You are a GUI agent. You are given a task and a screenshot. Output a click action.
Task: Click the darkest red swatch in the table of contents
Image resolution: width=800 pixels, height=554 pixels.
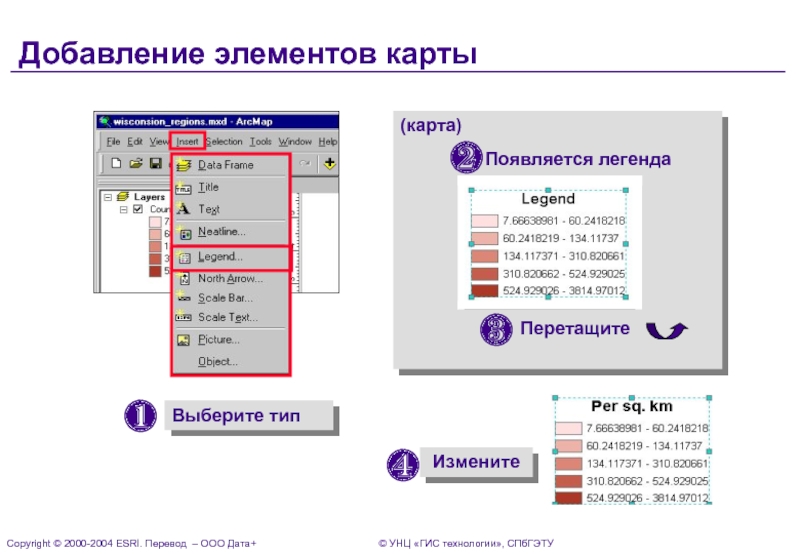[x=155, y=271]
